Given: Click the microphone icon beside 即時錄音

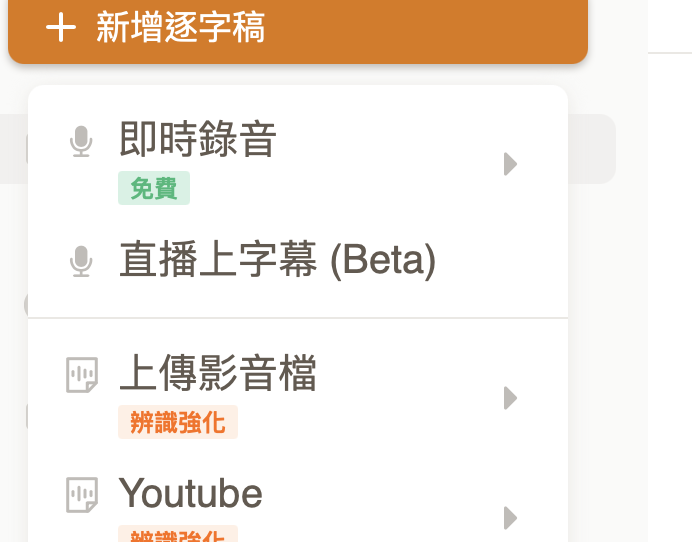Looking at the screenshot, I should tap(81, 142).
